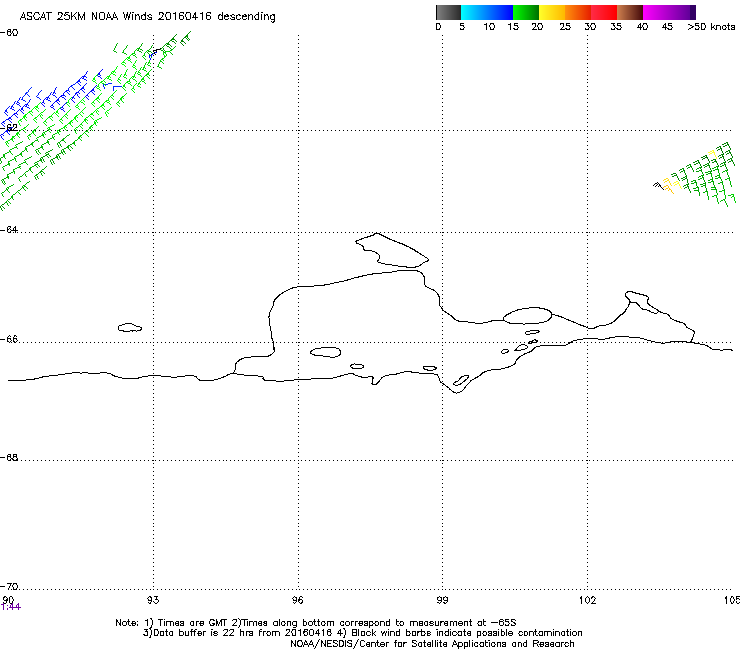Viewport: 740px width, 650px height.
Task: Click the black contaminated wind barb near 103E
Action: [658, 186]
